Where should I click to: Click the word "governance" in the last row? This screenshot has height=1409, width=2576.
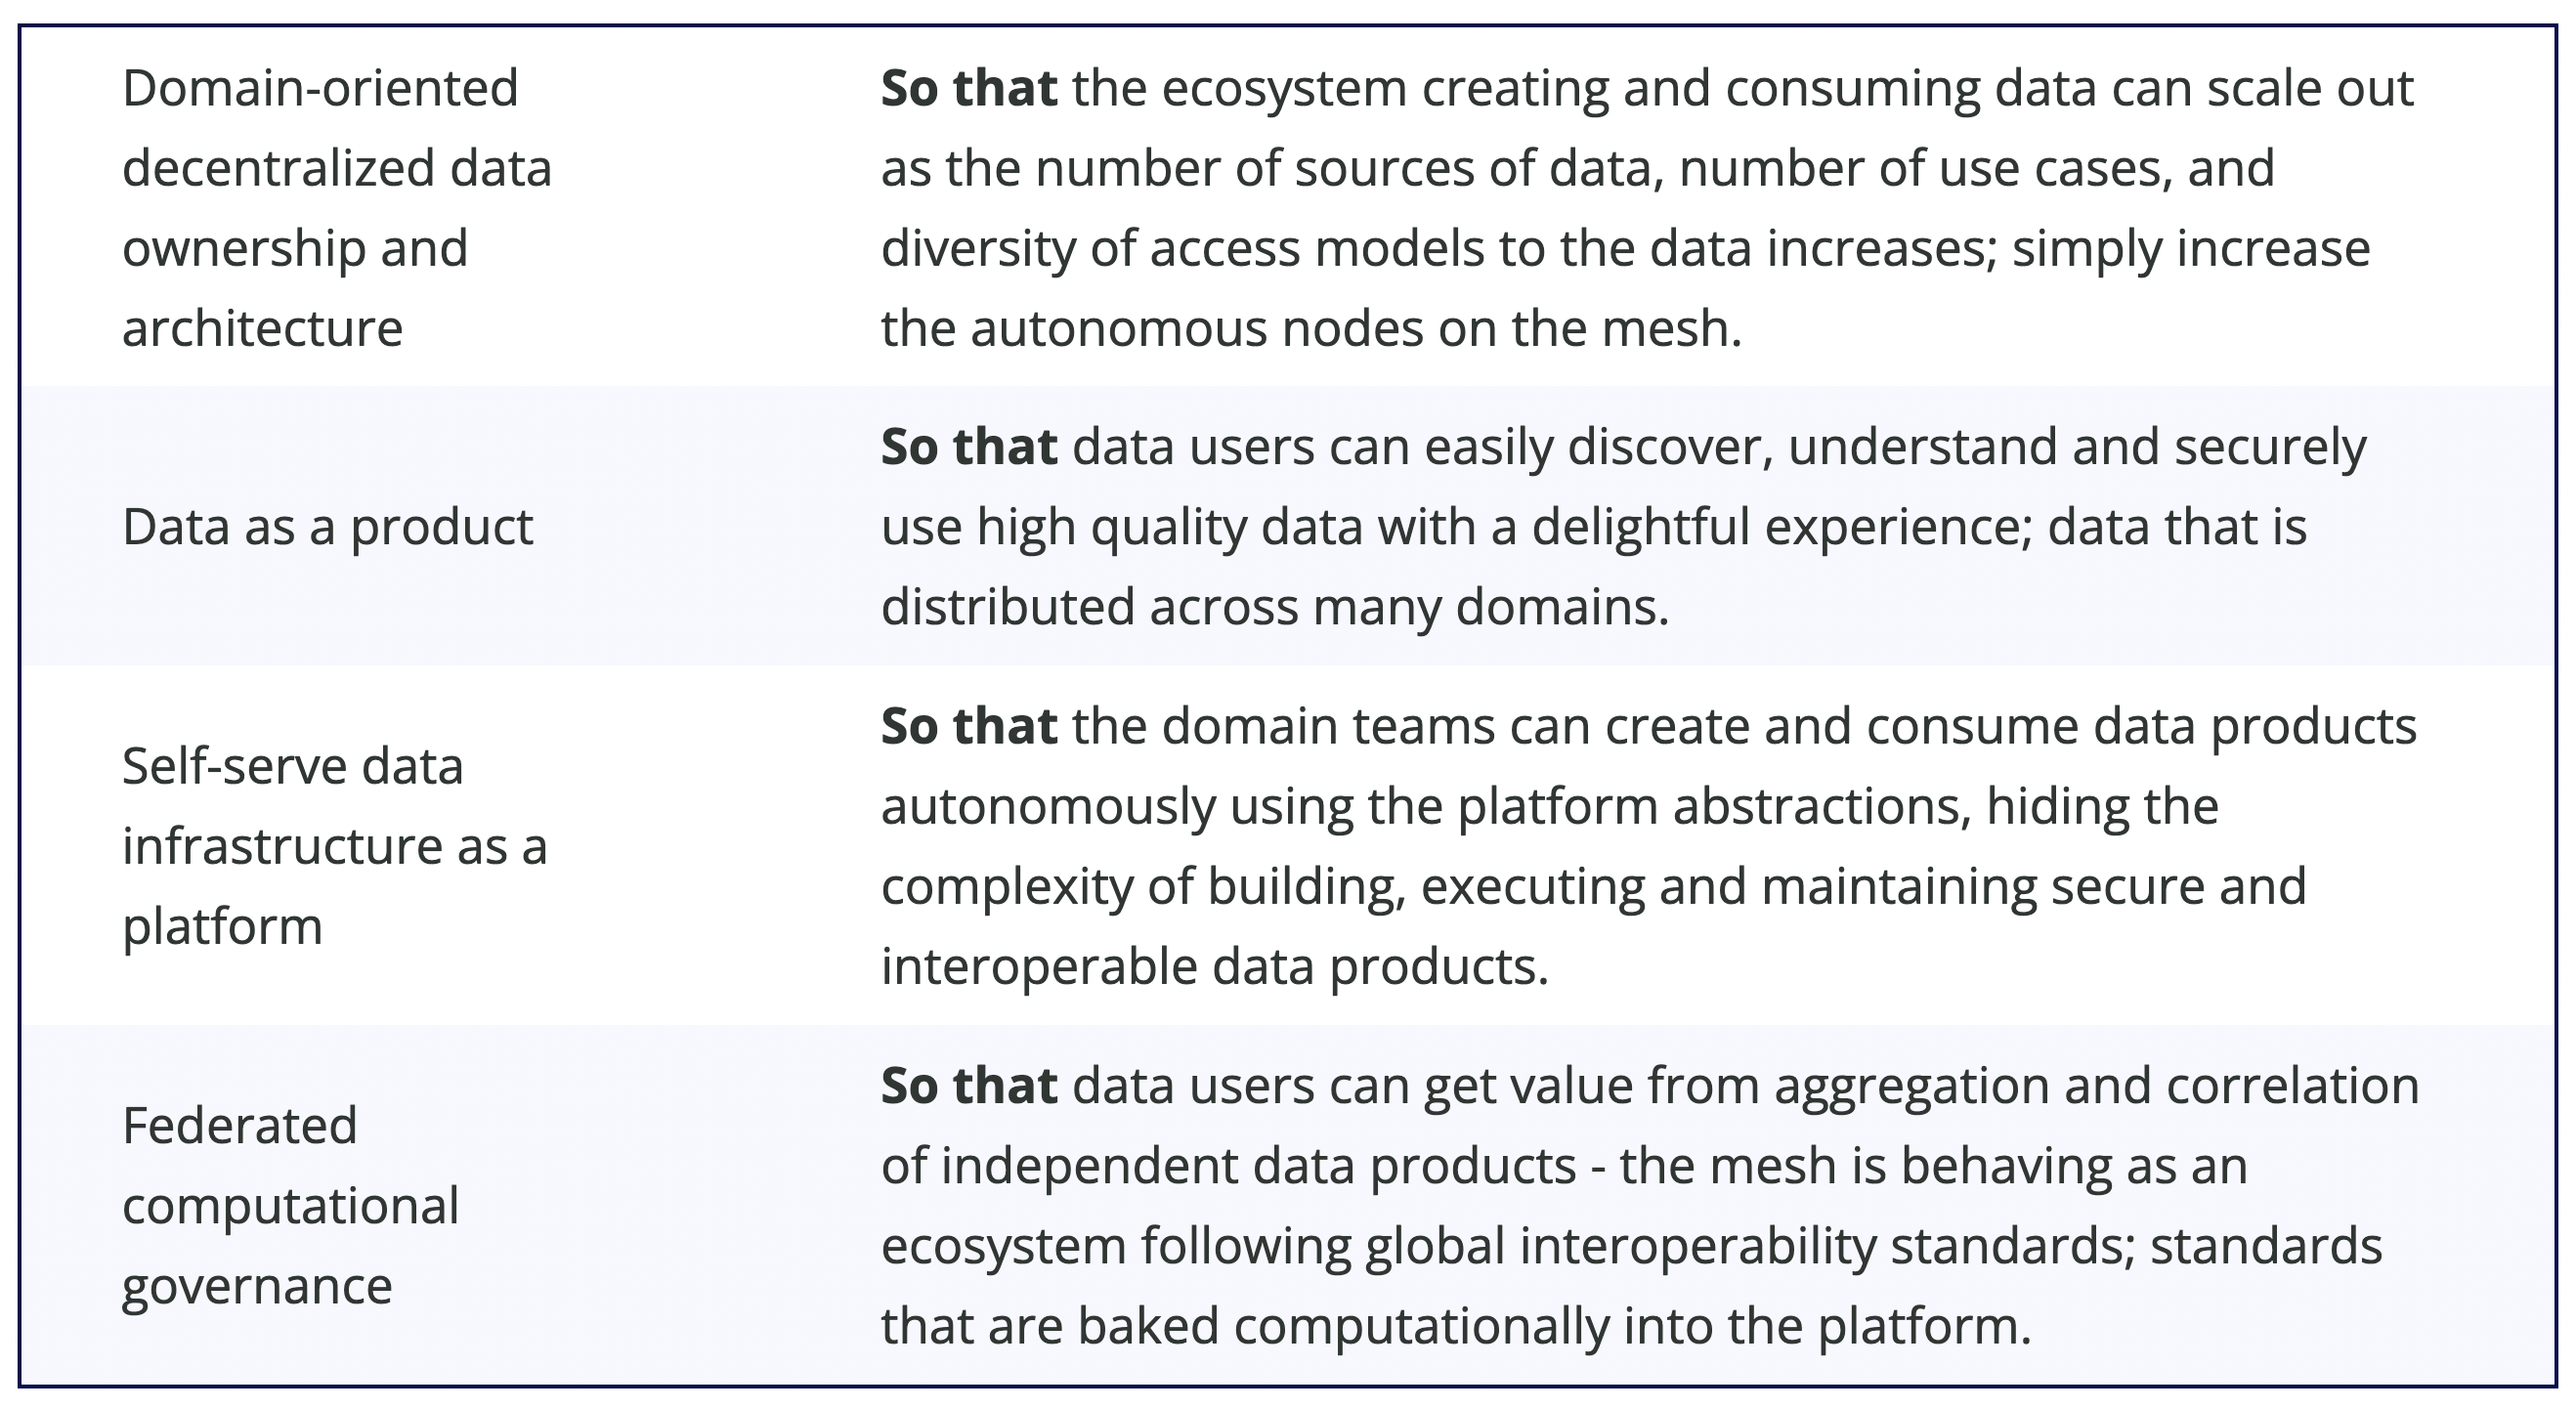tap(257, 1286)
